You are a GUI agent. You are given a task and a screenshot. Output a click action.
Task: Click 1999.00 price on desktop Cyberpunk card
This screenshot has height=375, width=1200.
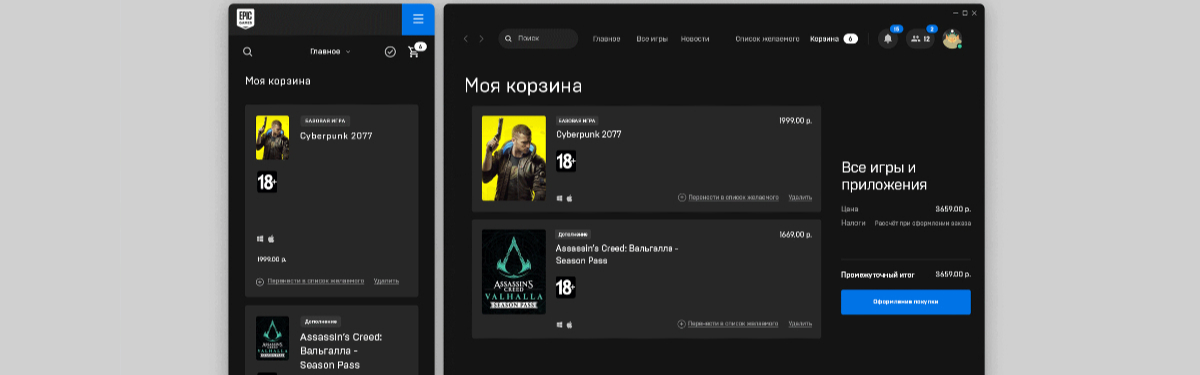click(x=795, y=120)
